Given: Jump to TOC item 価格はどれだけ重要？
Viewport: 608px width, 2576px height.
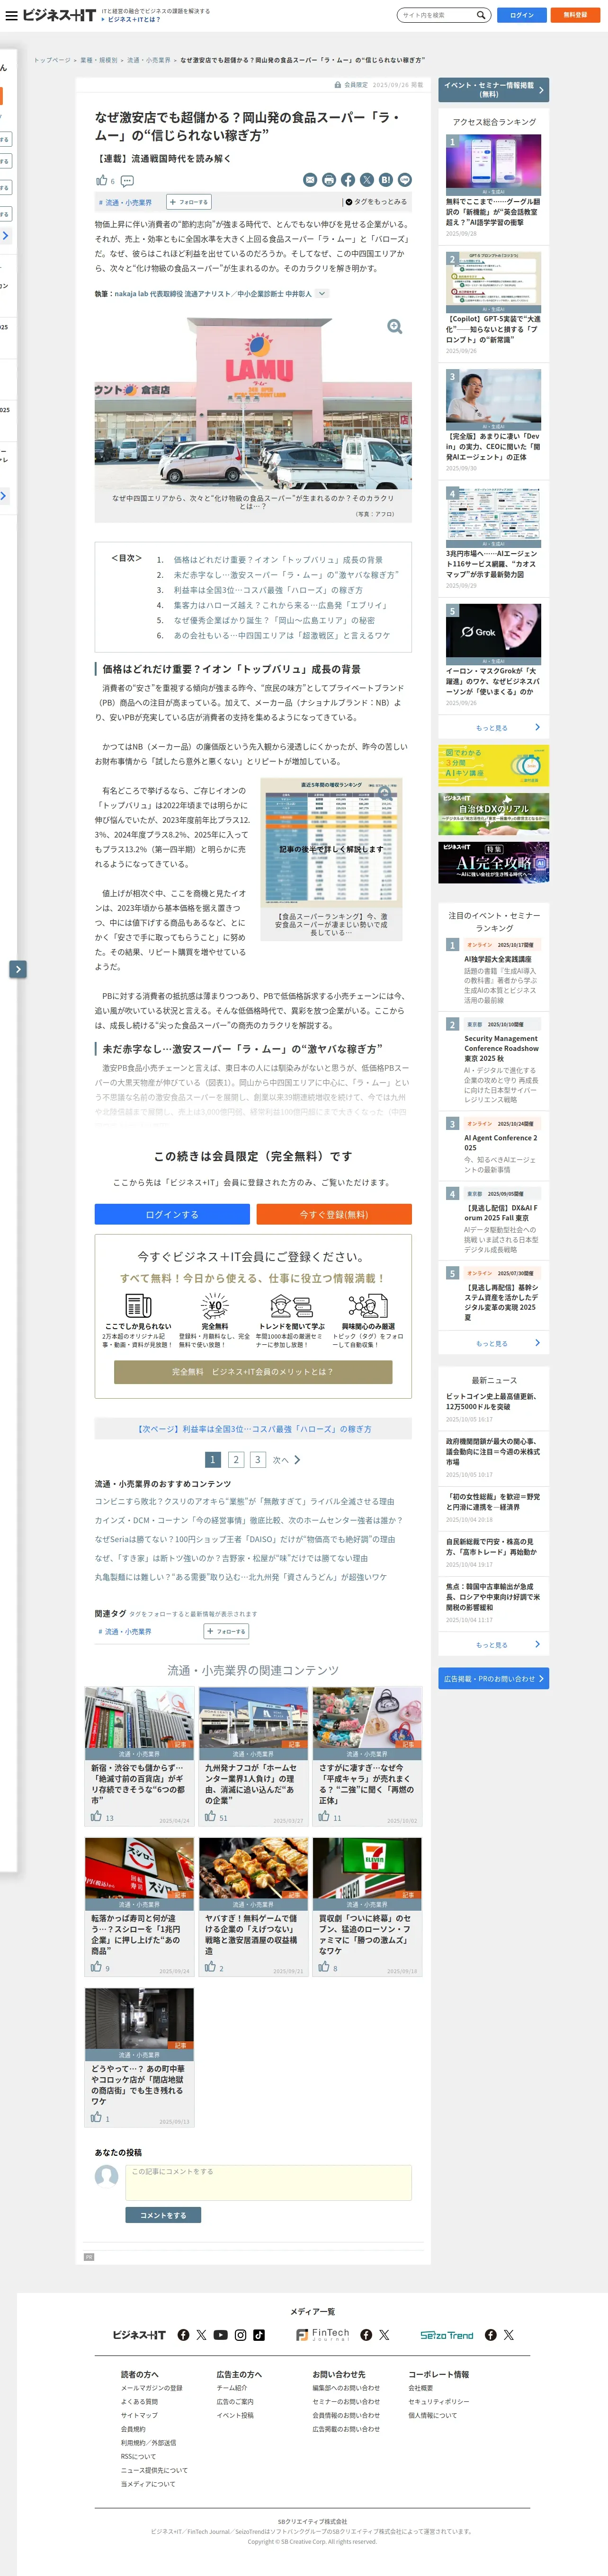Looking at the screenshot, I should pos(278,559).
